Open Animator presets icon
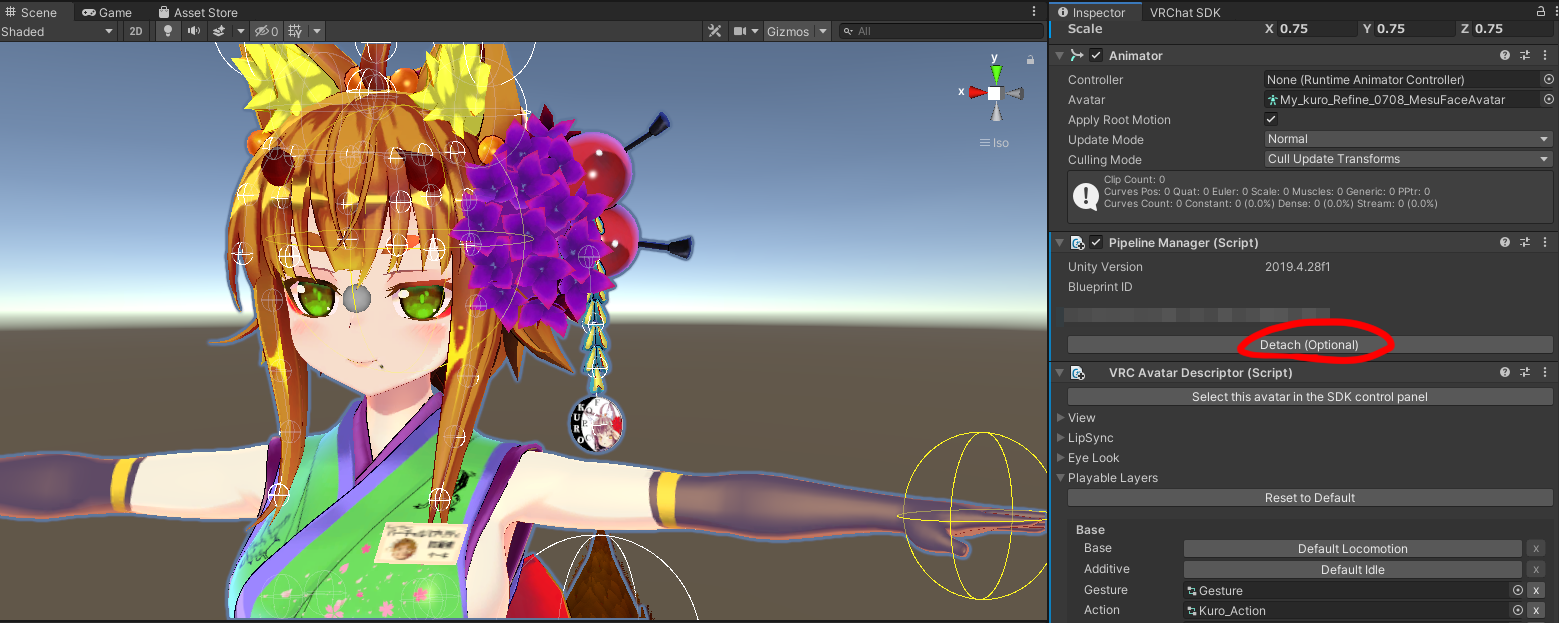 pos(1525,56)
